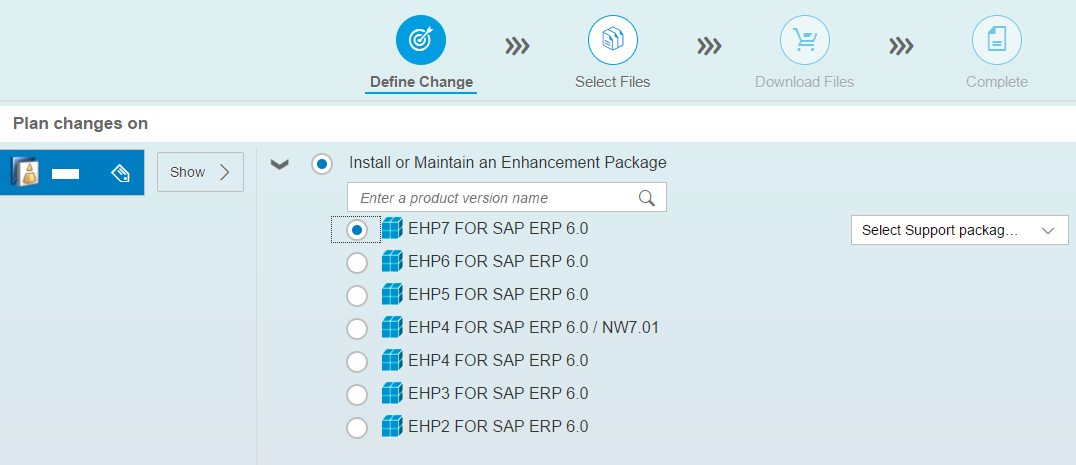The height and width of the screenshot is (465, 1076).
Task: Click the Install or Maintain an Enhancement Package label
Action: [x=508, y=163]
